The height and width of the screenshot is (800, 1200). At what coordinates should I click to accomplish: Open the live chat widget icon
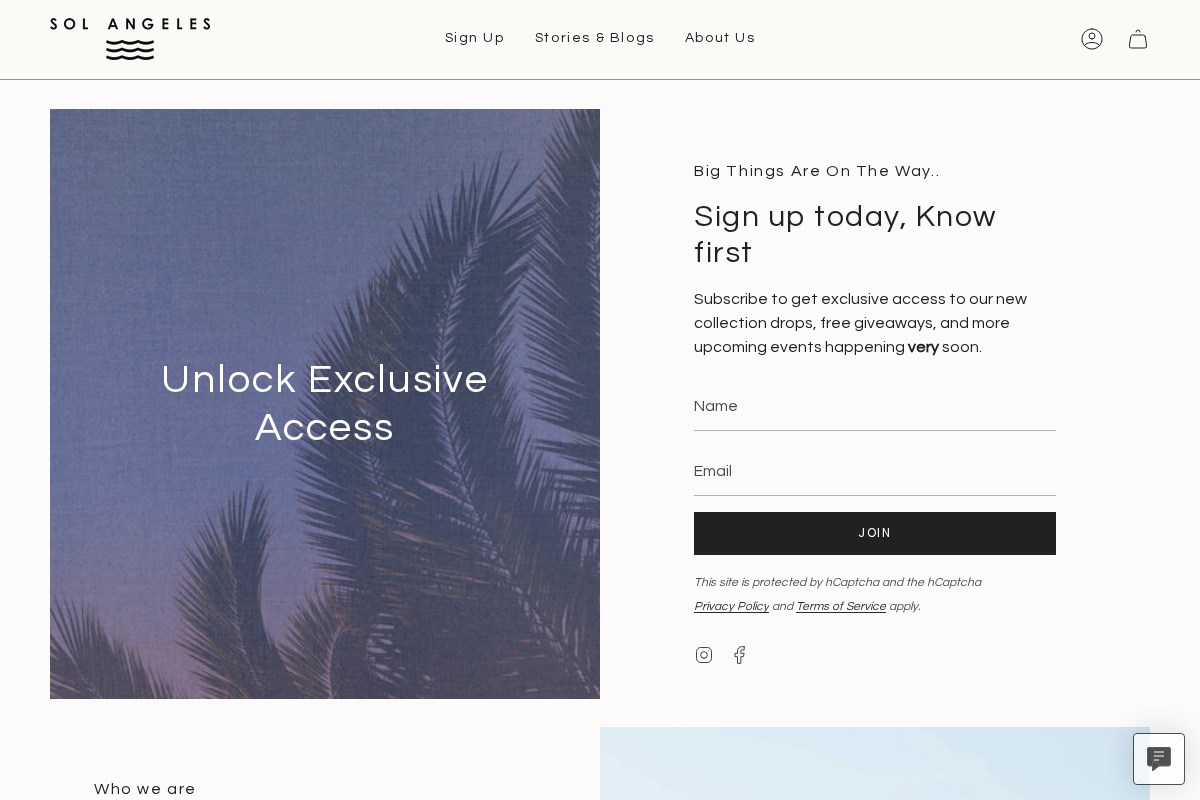click(1159, 759)
